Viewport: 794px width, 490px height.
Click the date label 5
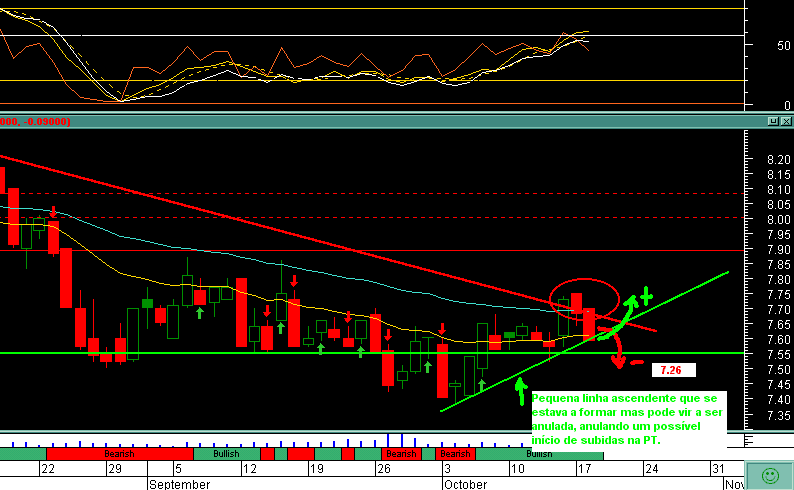178,469
